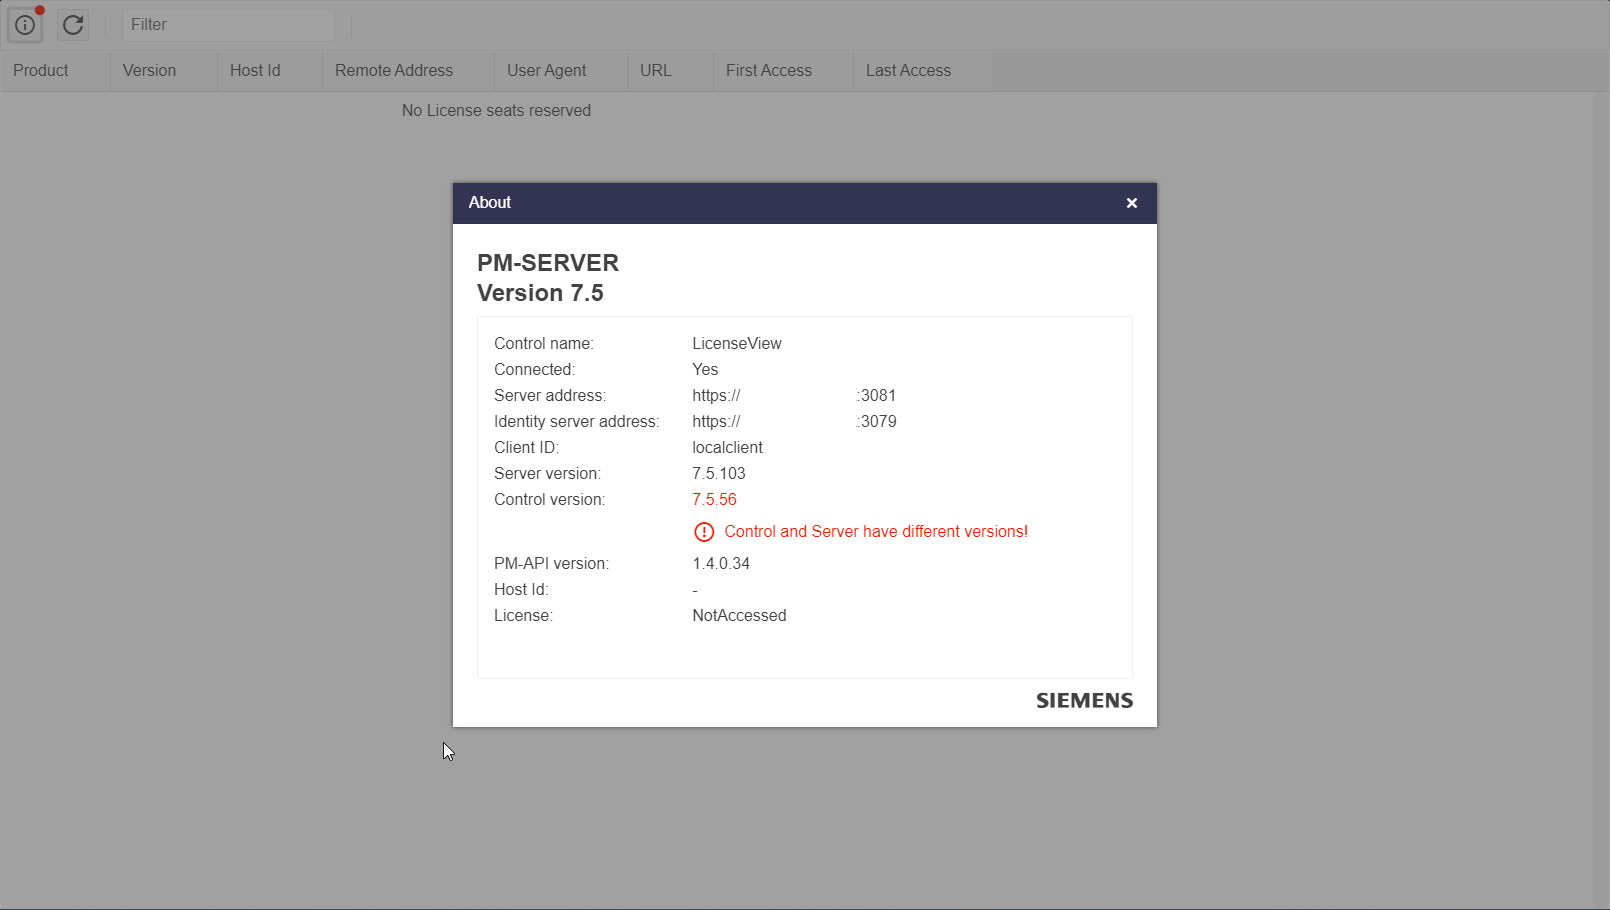Click the LicenseView control name value
Viewport: 1610px width, 910px height.
pos(737,344)
